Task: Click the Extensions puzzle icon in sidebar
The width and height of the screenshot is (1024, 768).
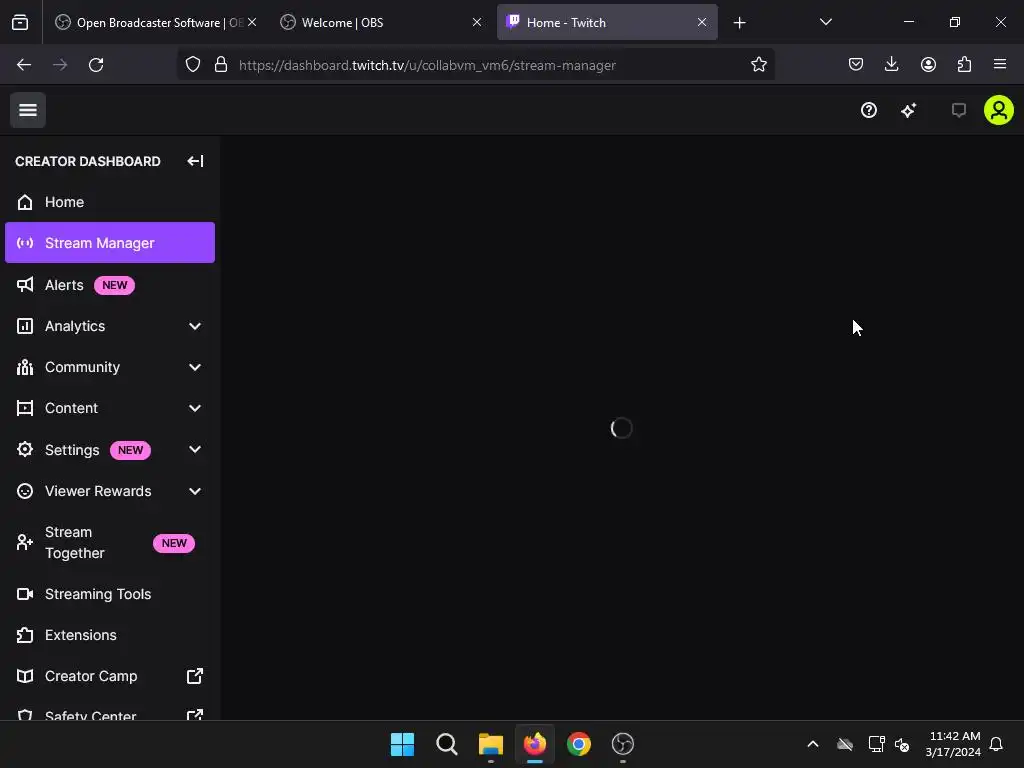Action: [x=25, y=635]
